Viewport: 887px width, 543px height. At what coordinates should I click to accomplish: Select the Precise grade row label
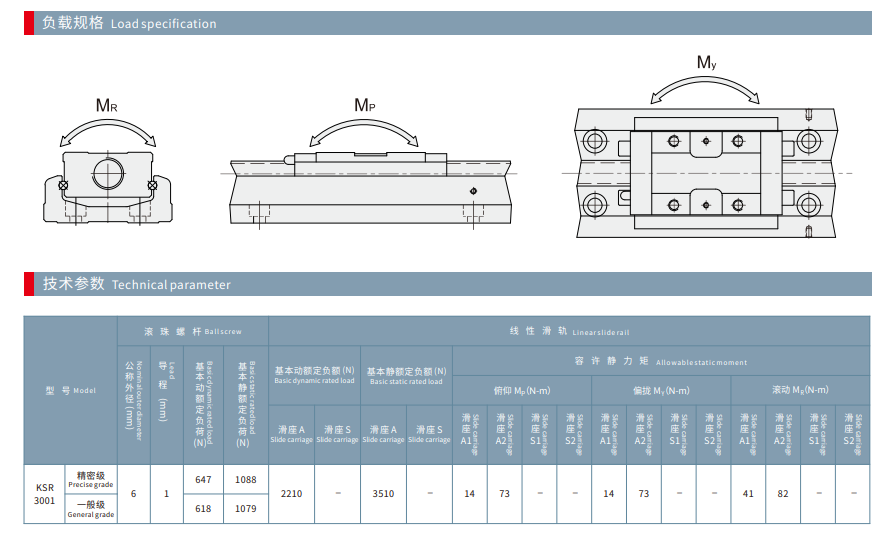pyautogui.click(x=91, y=479)
